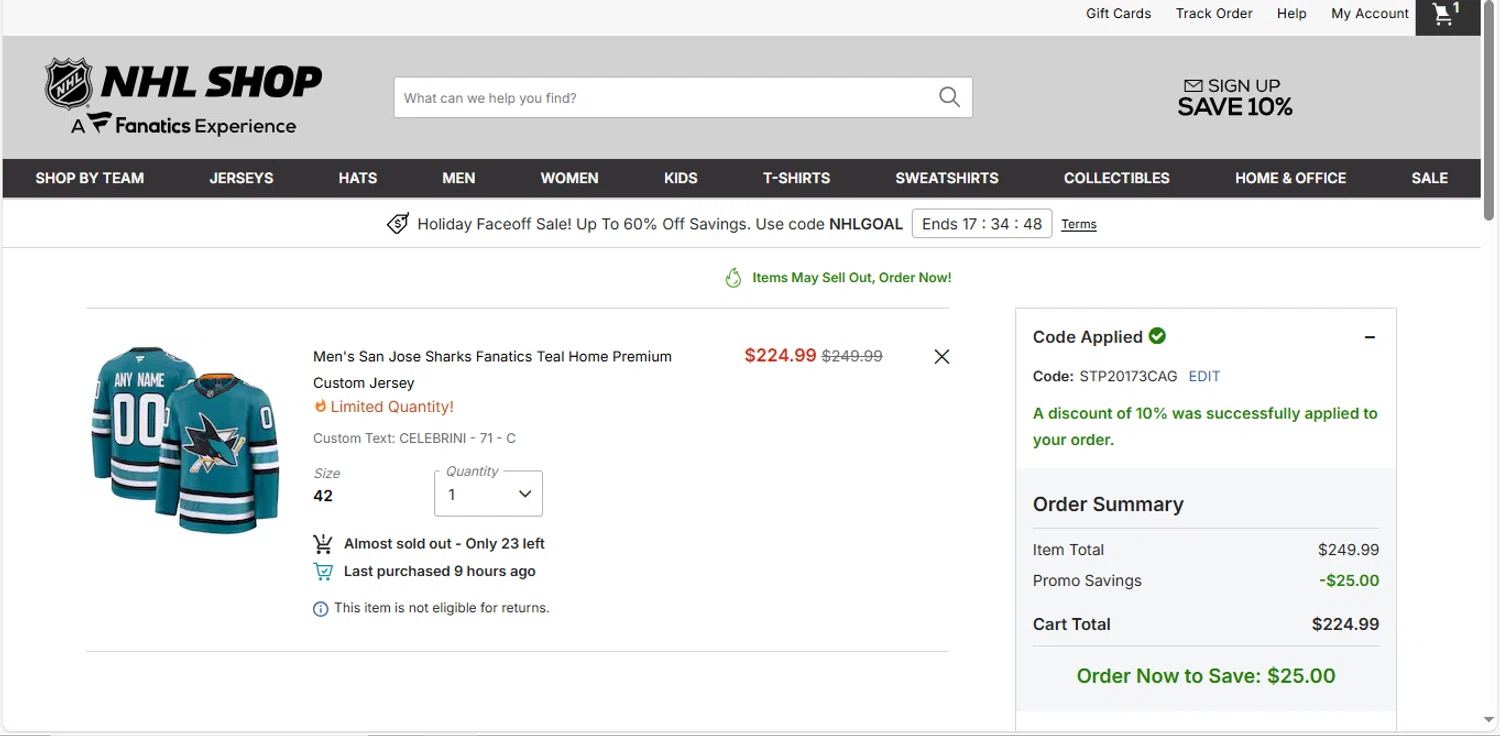The image size is (1500, 736).
Task: Click the Last purchased cart icon
Action: coord(323,572)
